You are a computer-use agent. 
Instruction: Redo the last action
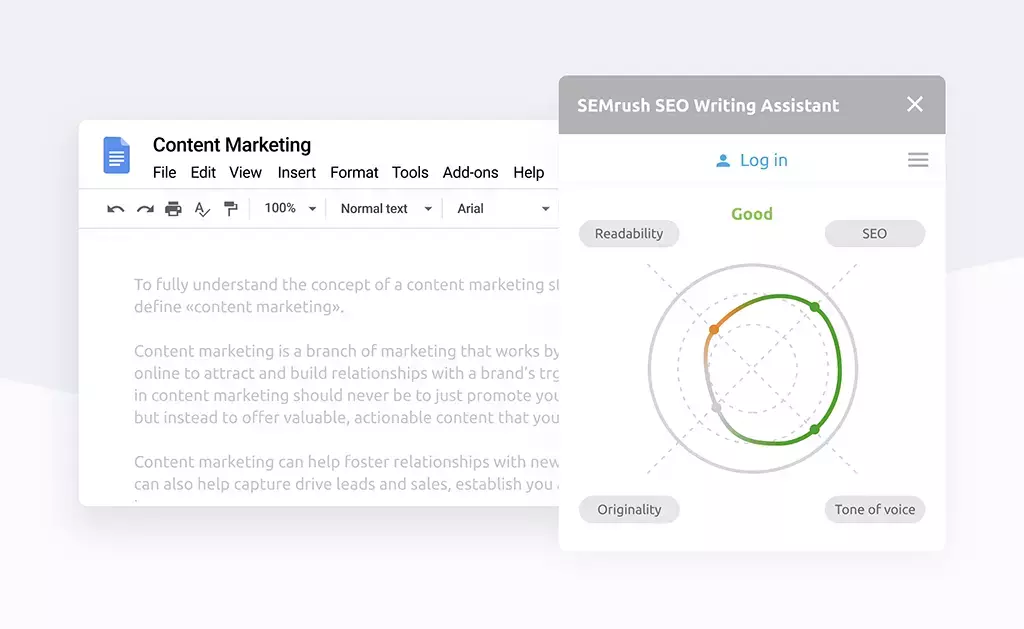[145, 209]
